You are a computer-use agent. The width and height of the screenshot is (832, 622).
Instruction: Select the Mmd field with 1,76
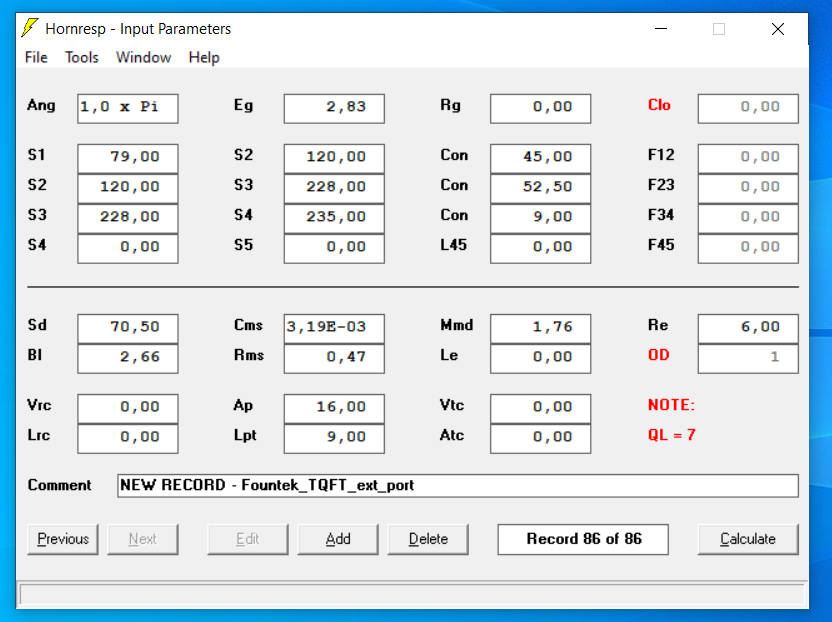541,329
